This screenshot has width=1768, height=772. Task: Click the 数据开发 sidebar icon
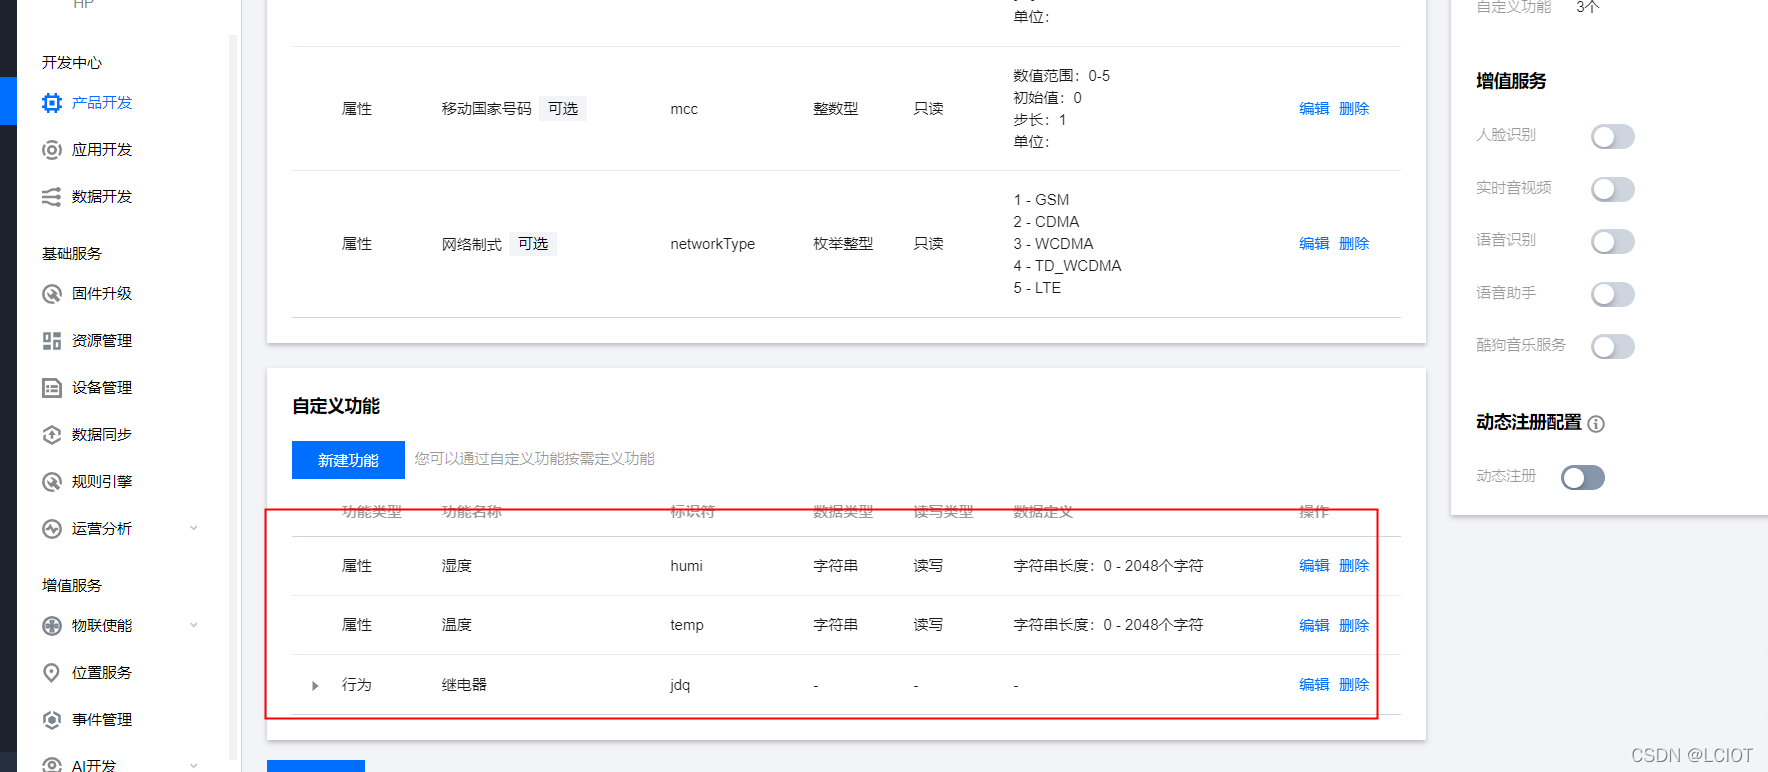[x=52, y=197]
